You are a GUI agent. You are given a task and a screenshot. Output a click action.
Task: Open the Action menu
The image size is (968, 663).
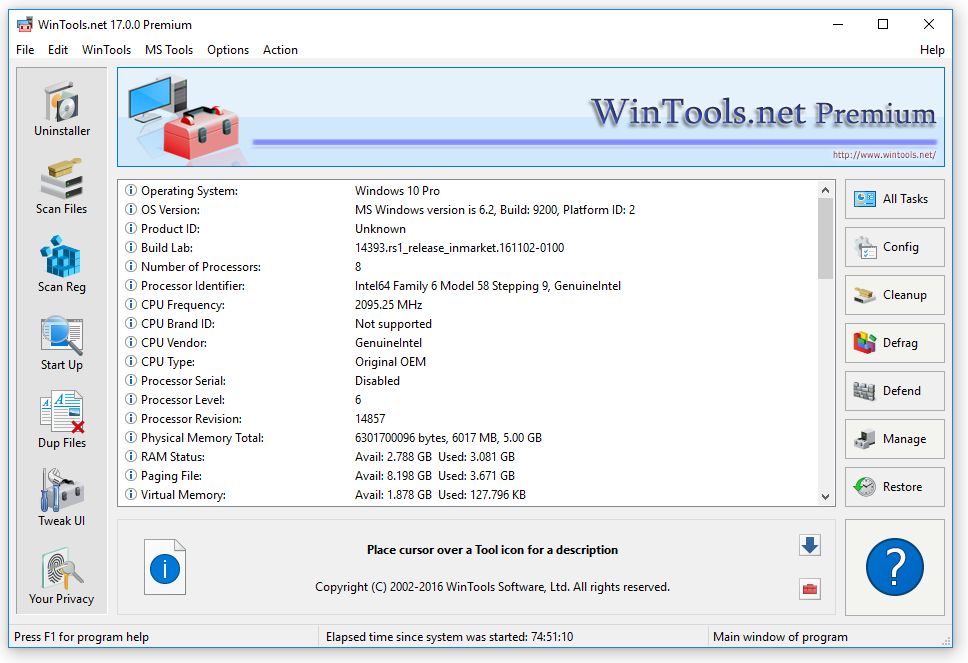click(280, 50)
